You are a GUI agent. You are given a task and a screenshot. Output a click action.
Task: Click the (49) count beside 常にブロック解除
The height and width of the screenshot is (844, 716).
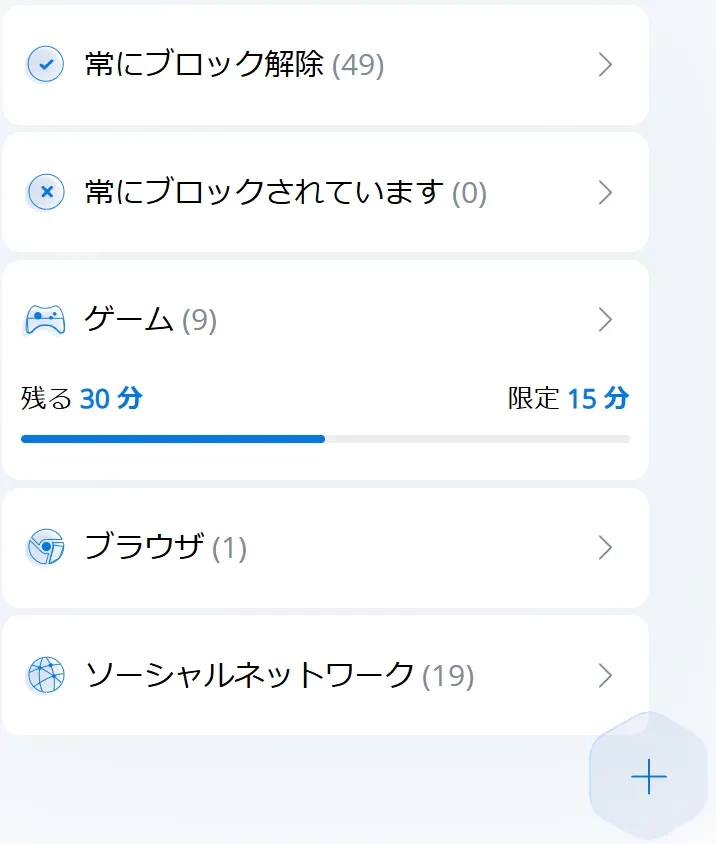click(x=358, y=66)
